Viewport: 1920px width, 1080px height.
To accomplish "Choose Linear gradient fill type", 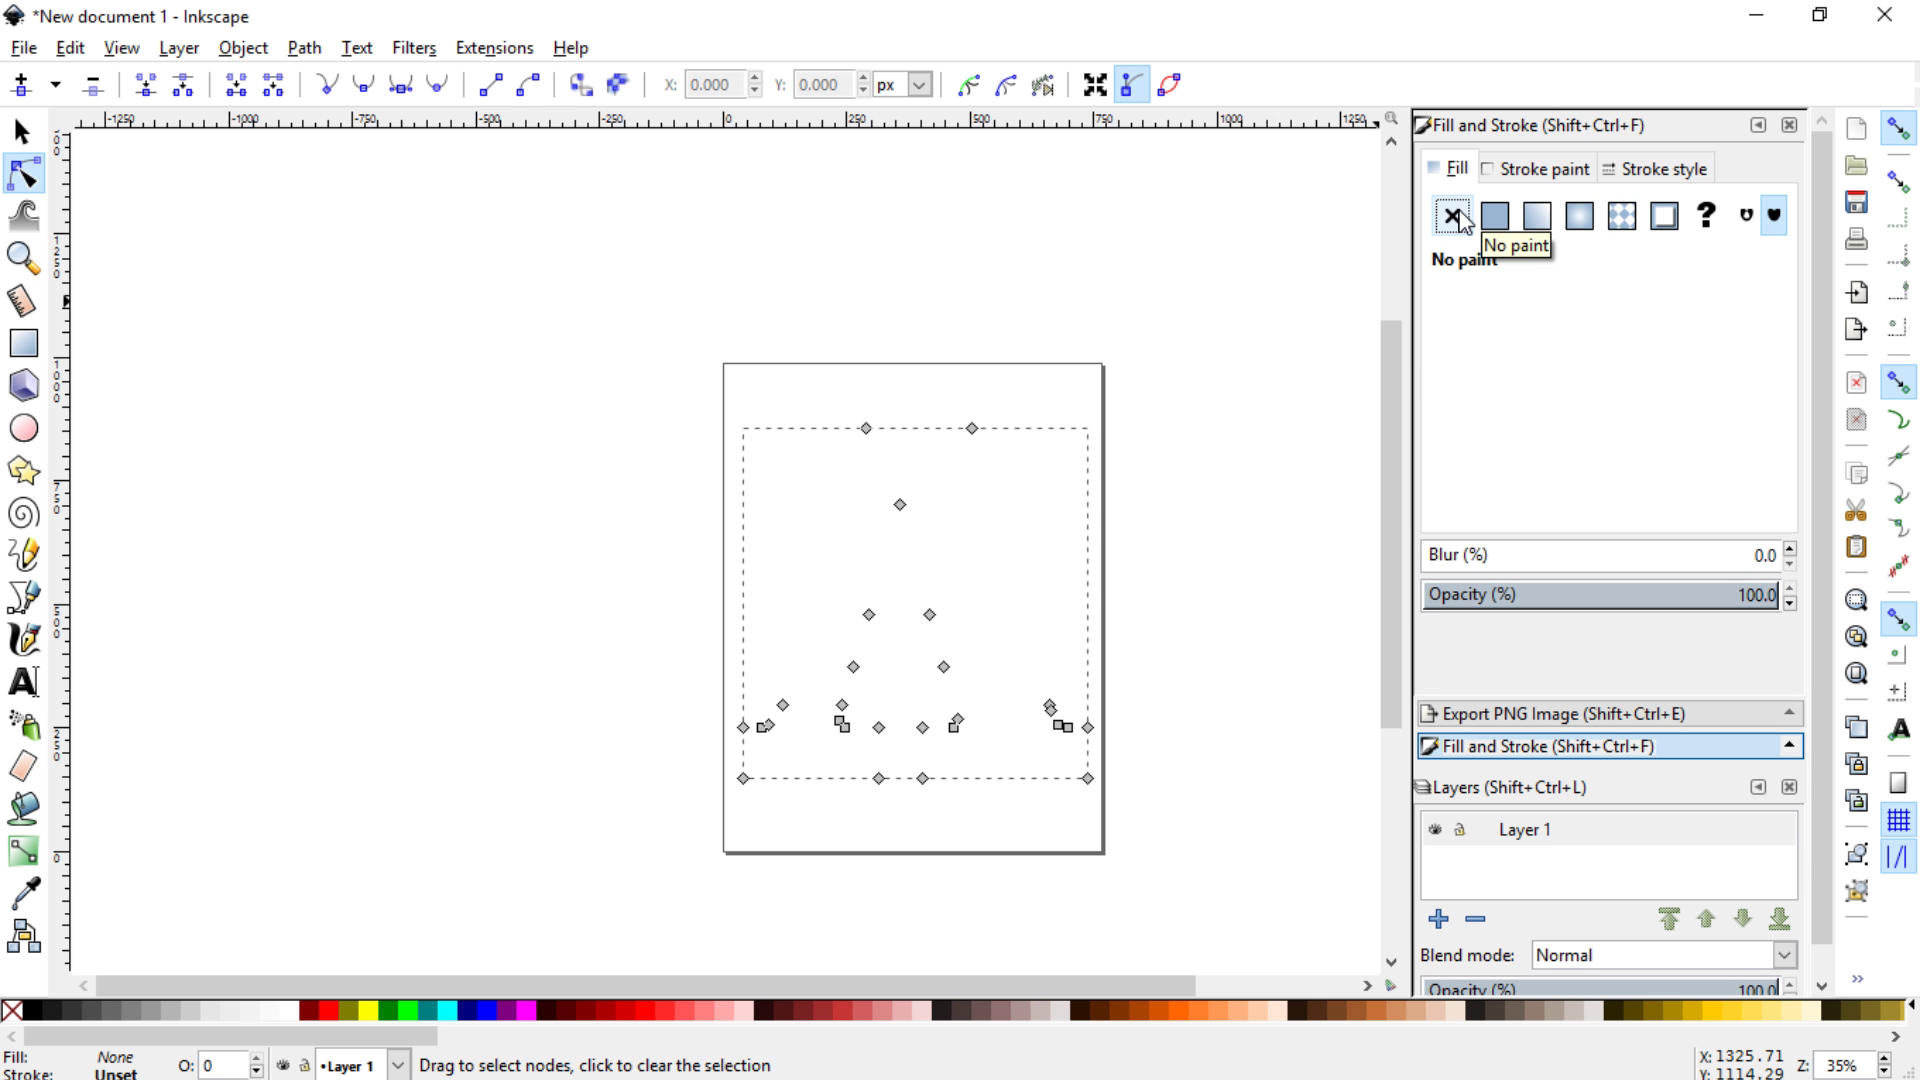I will click(1537, 215).
